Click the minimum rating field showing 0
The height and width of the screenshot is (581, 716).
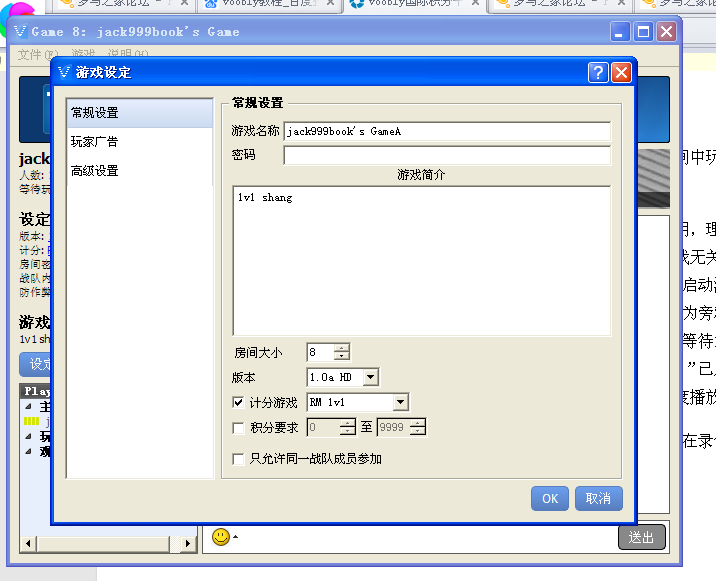pyautogui.click(x=323, y=428)
